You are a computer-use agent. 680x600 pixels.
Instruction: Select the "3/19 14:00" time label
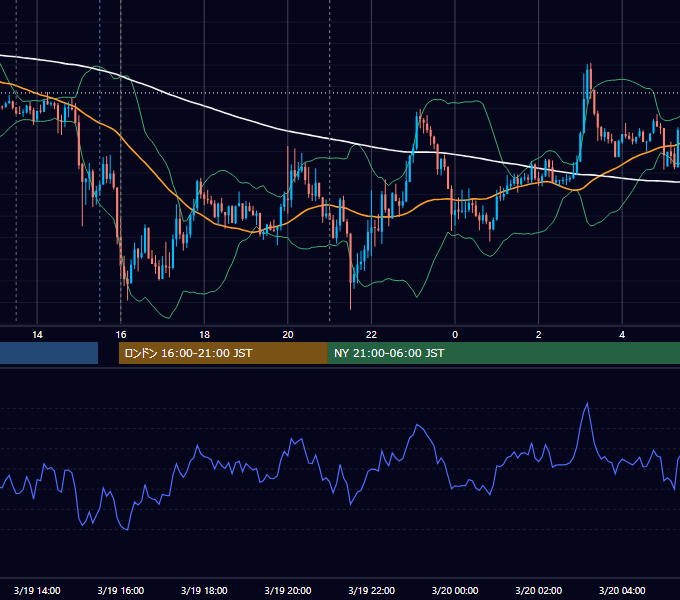tap(37, 590)
